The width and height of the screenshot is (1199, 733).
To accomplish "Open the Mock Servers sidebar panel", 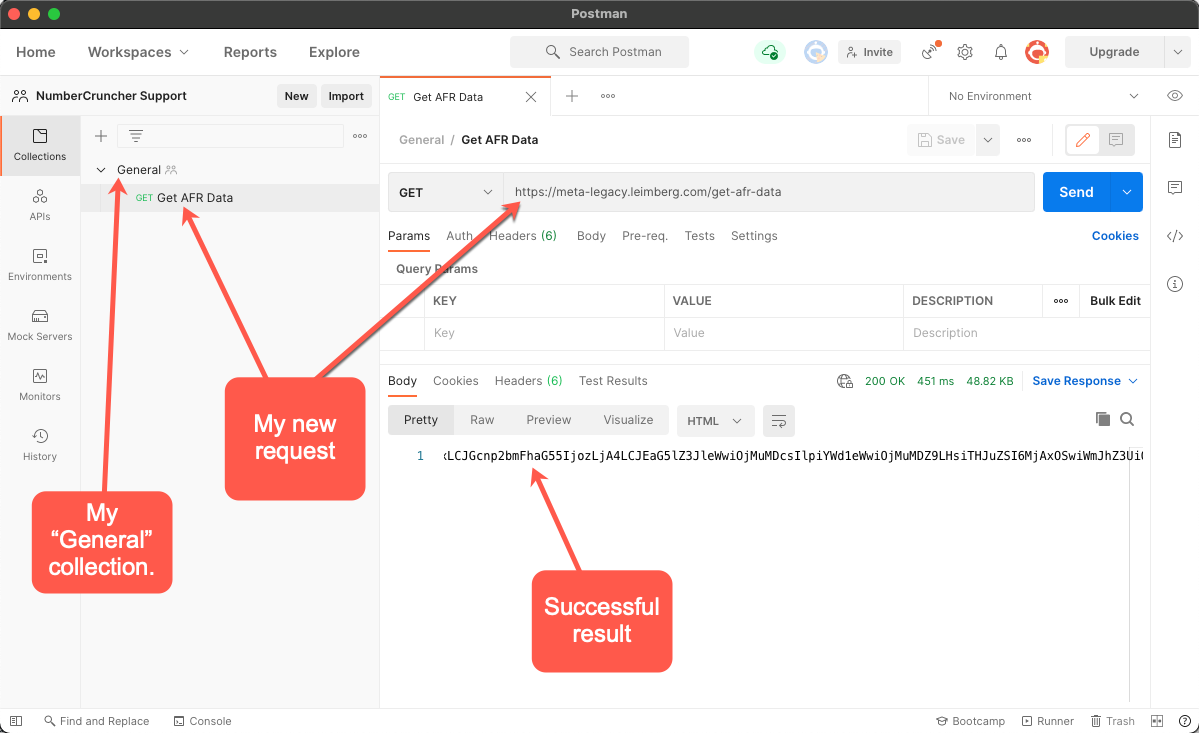I will click(40, 325).
